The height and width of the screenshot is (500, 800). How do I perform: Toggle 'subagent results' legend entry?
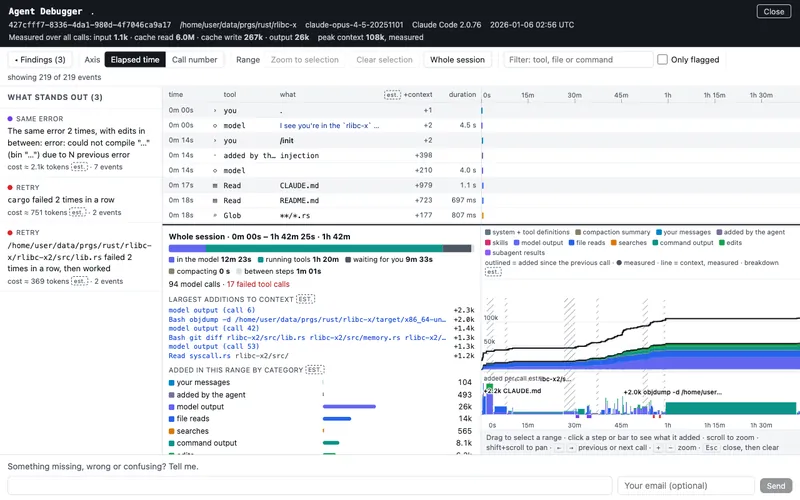515,253
